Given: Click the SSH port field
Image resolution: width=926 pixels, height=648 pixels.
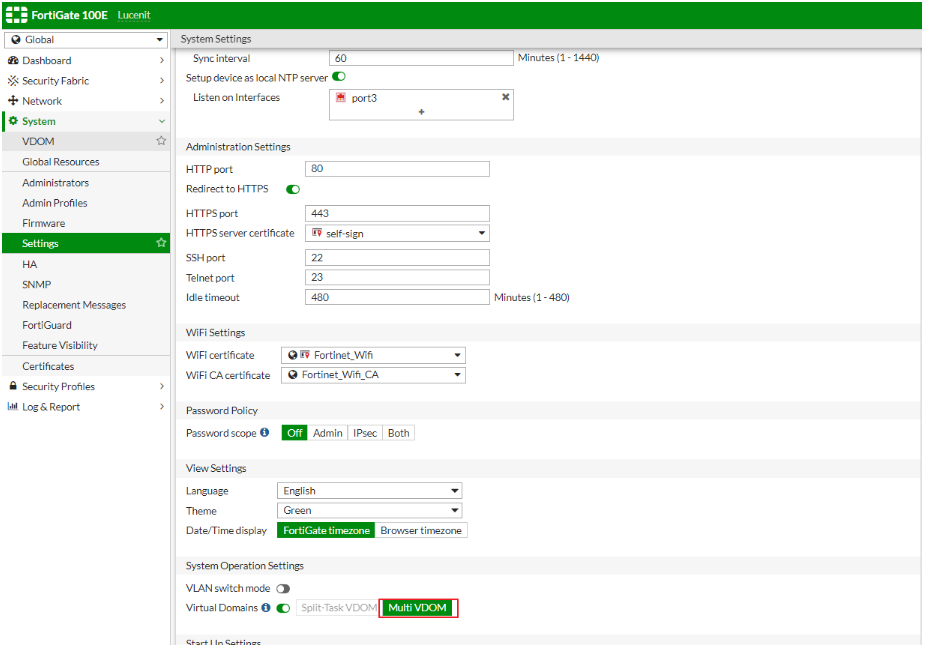Looking at the screenshot, I should [x=397, y=258].
